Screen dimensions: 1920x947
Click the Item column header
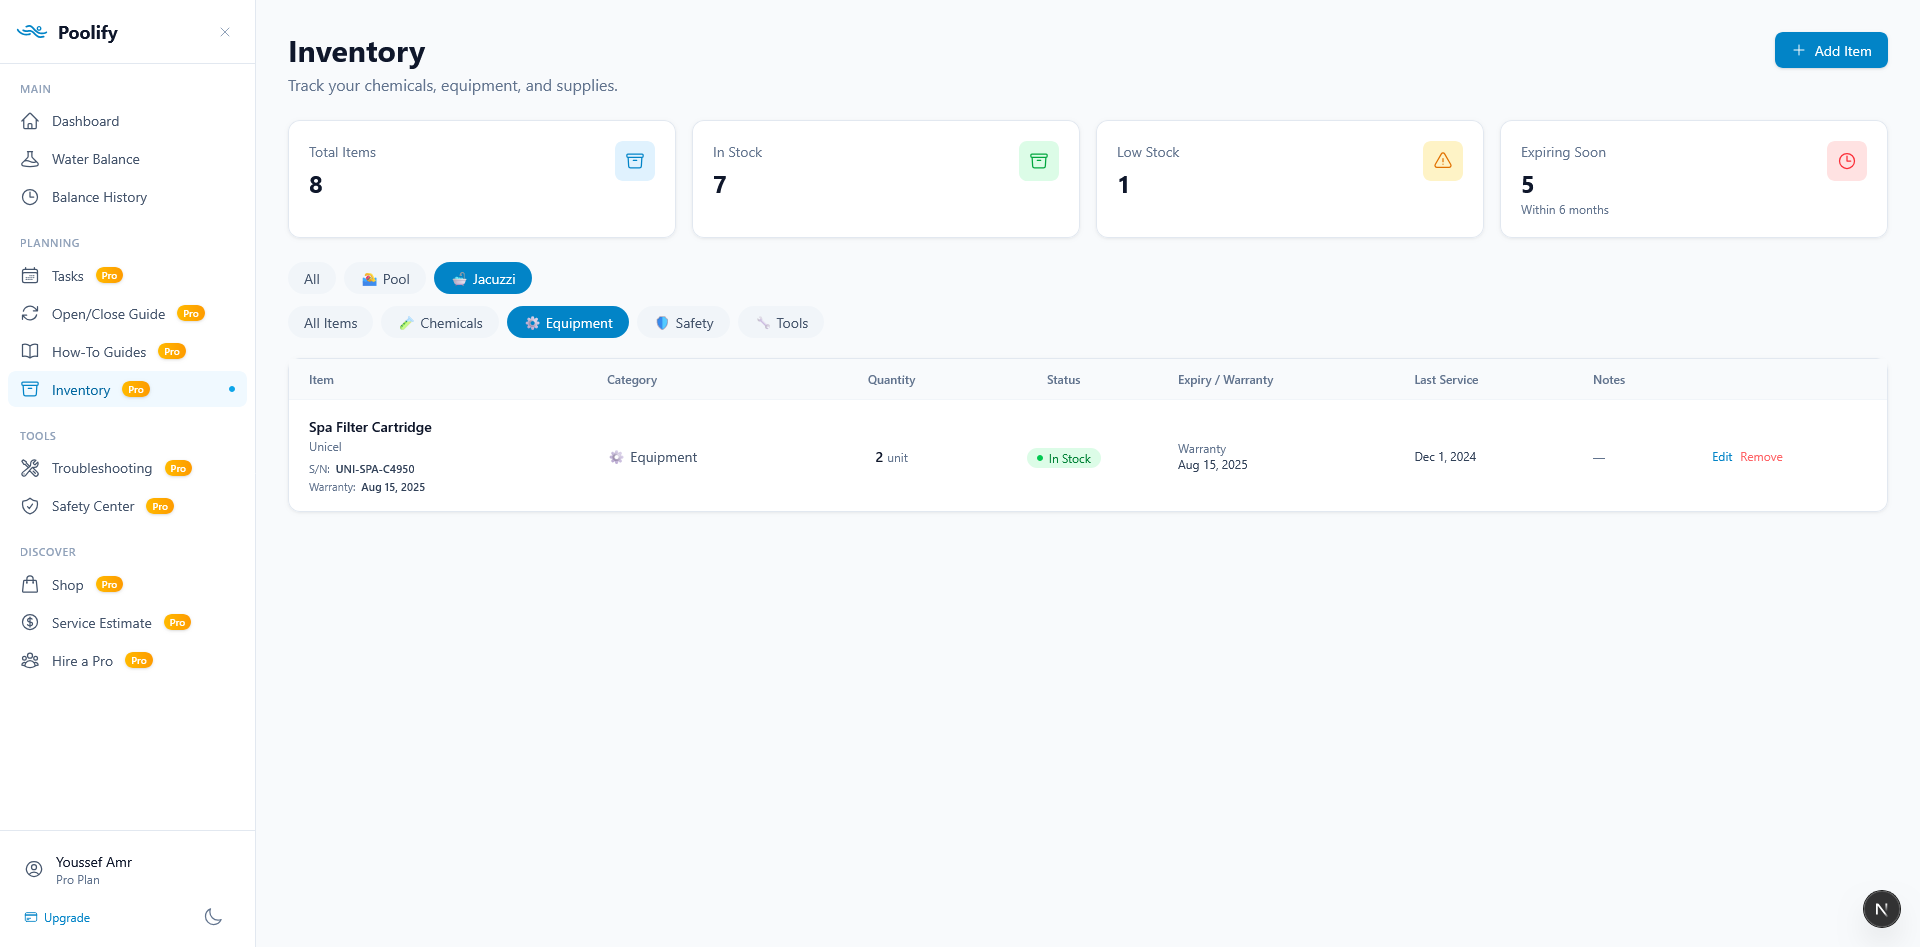point(321,380)
